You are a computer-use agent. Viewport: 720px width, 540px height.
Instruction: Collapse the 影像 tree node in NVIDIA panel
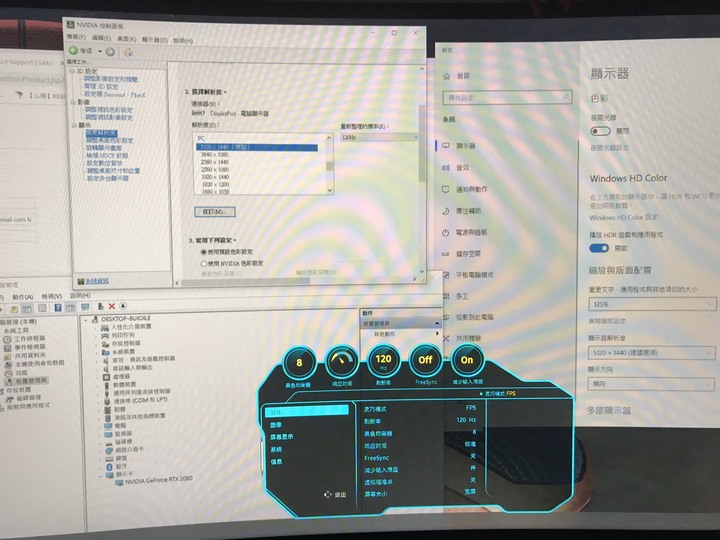(x=73, y=102)
